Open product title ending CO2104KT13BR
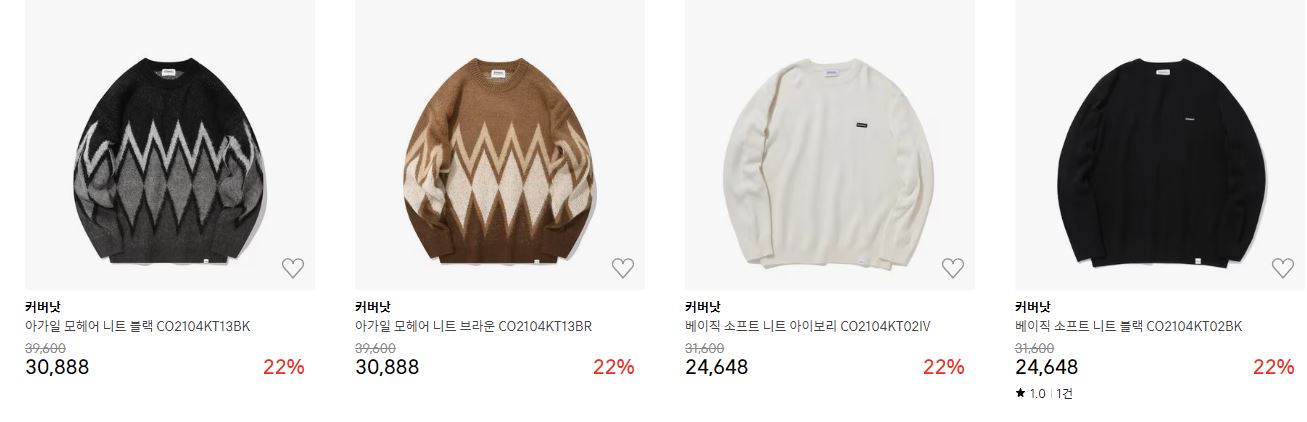The width and height of the screenshot is (1307, 422). point(474,326)
